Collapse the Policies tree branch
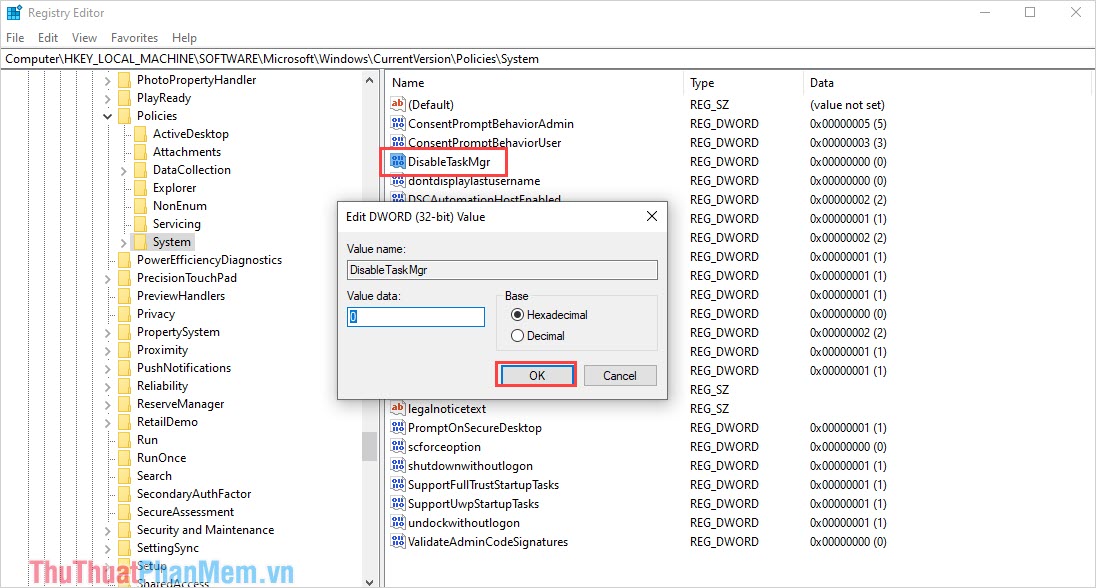 point(107,115)
